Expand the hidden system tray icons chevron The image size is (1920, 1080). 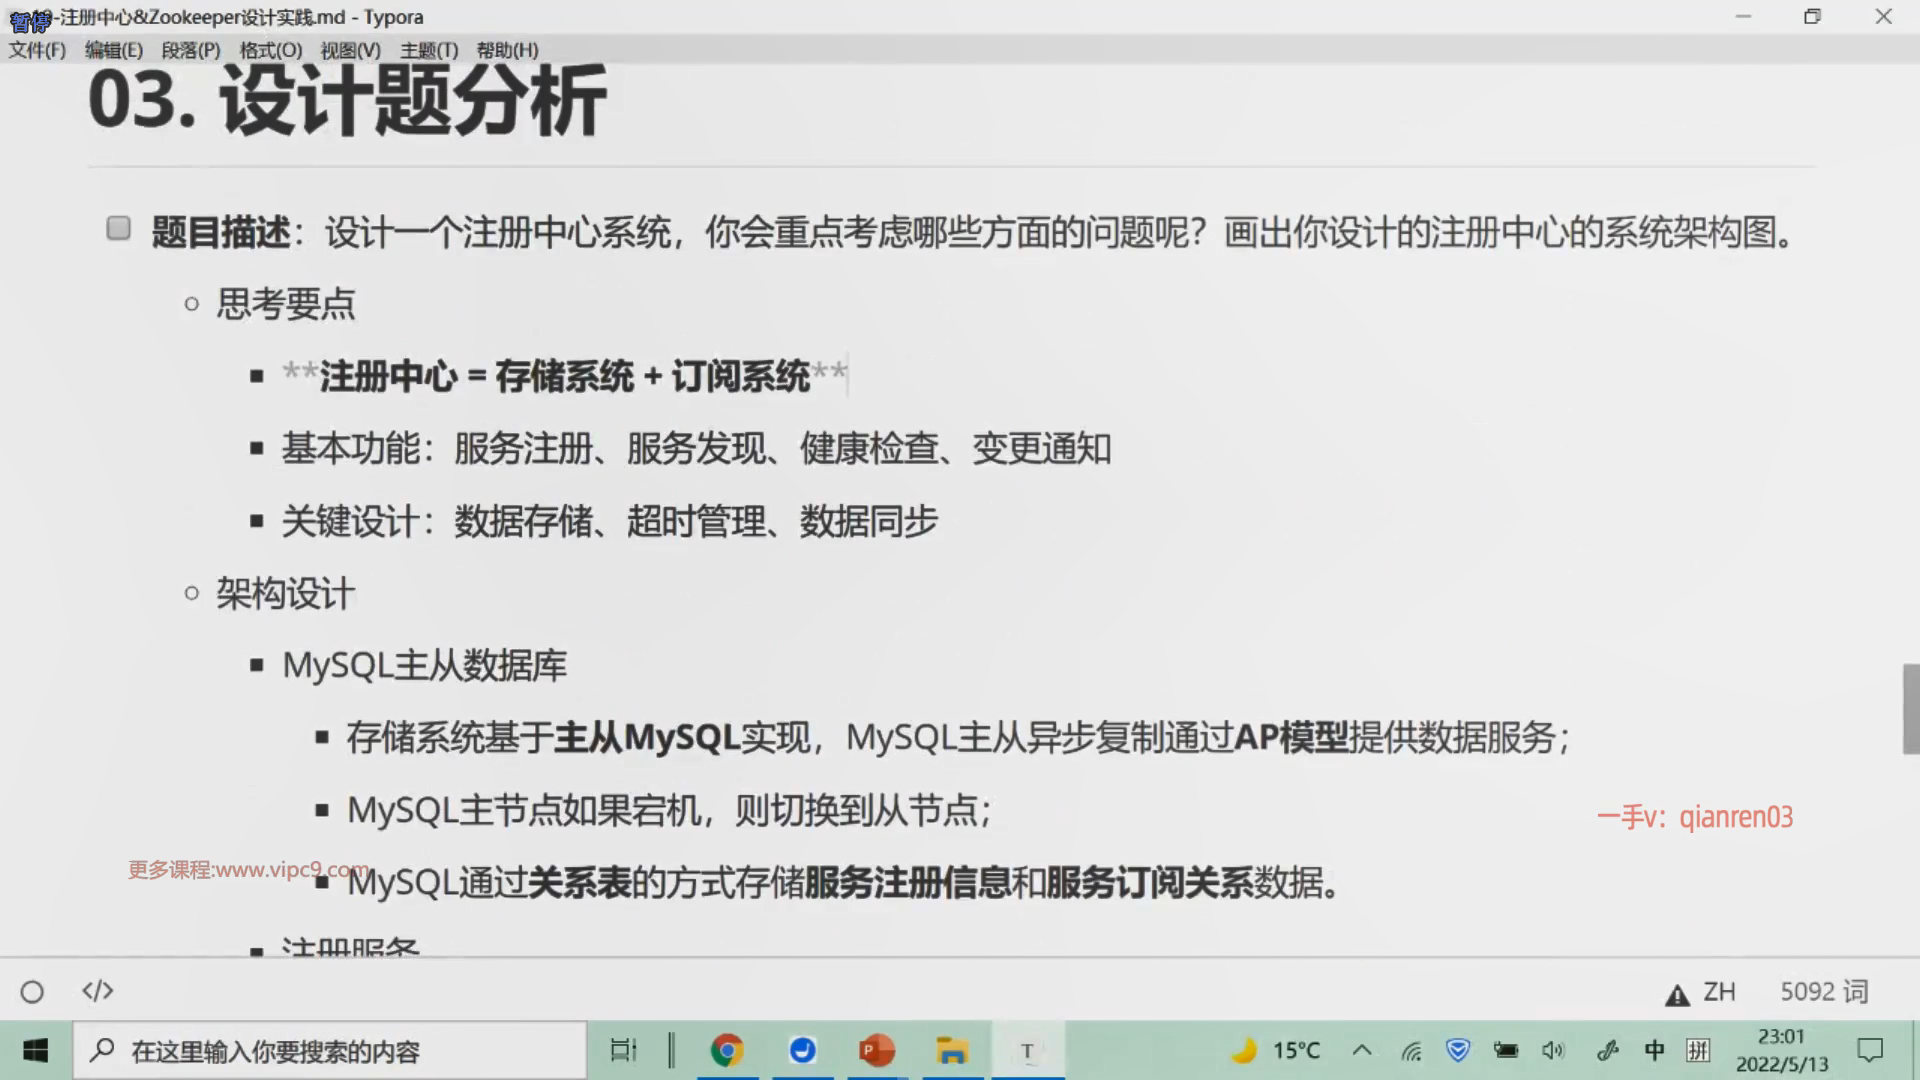click(x=1361, y=1050)
